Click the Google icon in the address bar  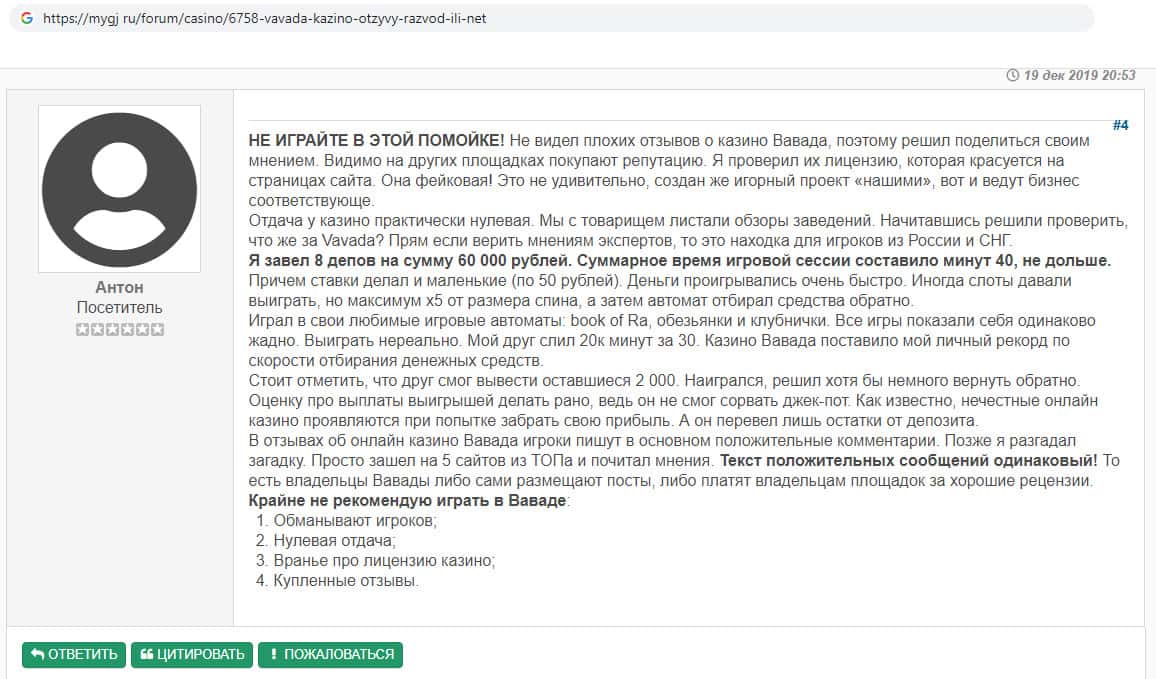(x=27, y=18)
